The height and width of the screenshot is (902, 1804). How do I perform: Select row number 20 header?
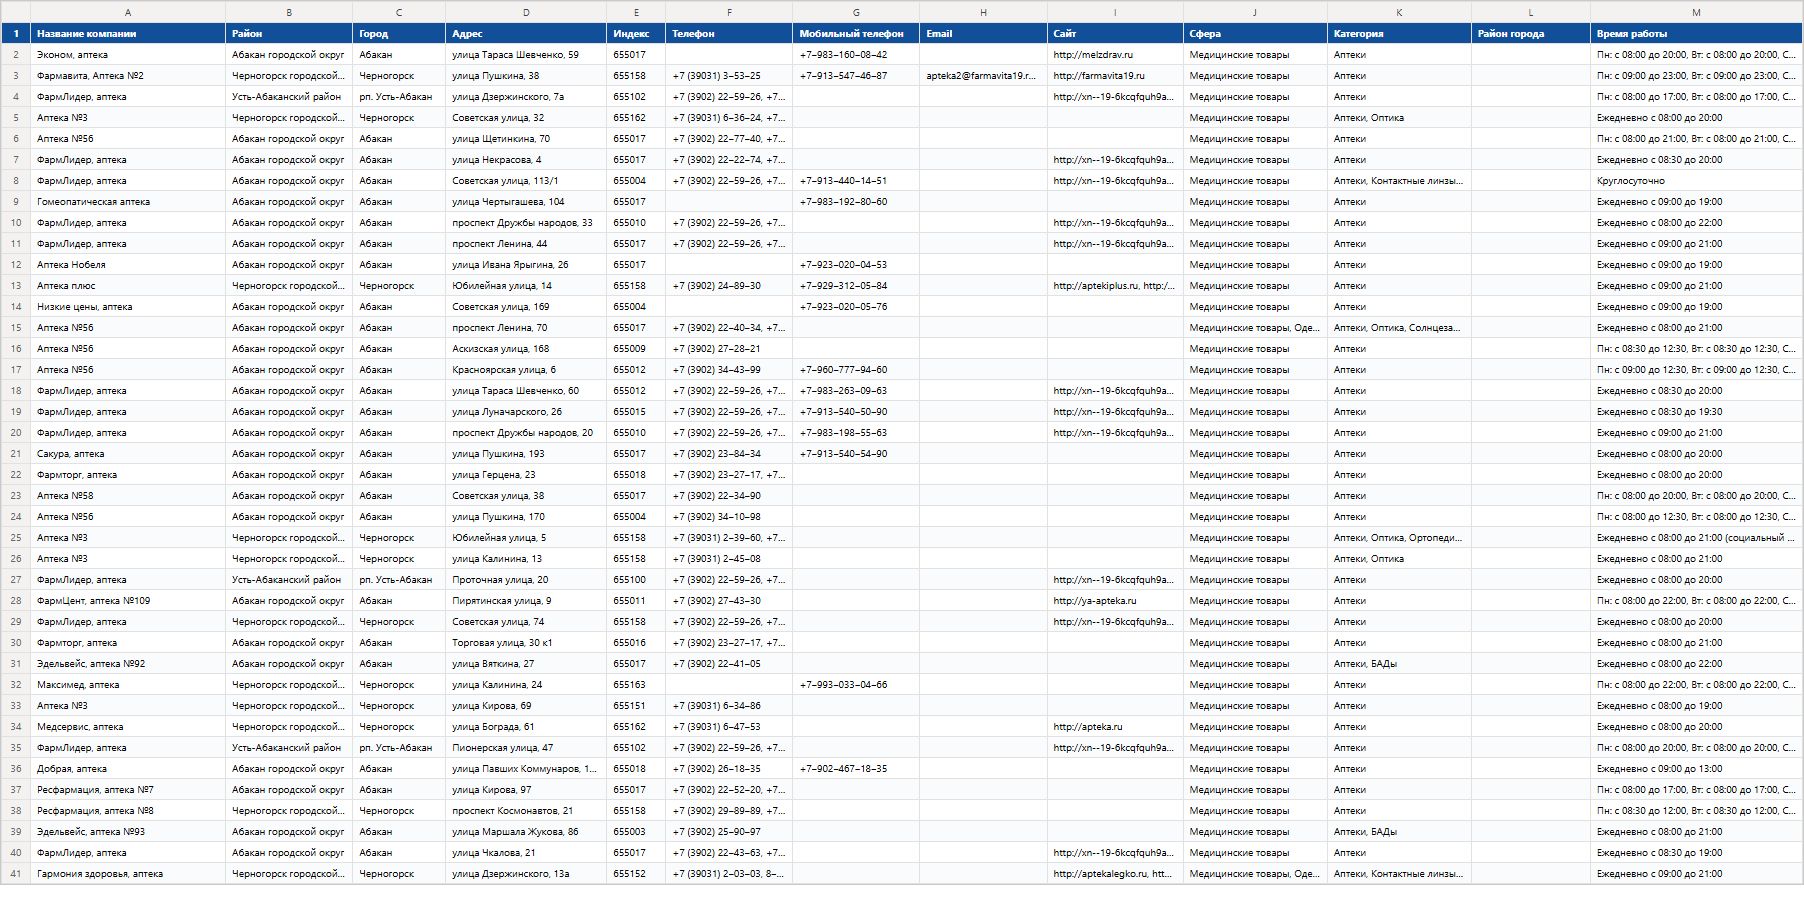(x=16, y=433)
